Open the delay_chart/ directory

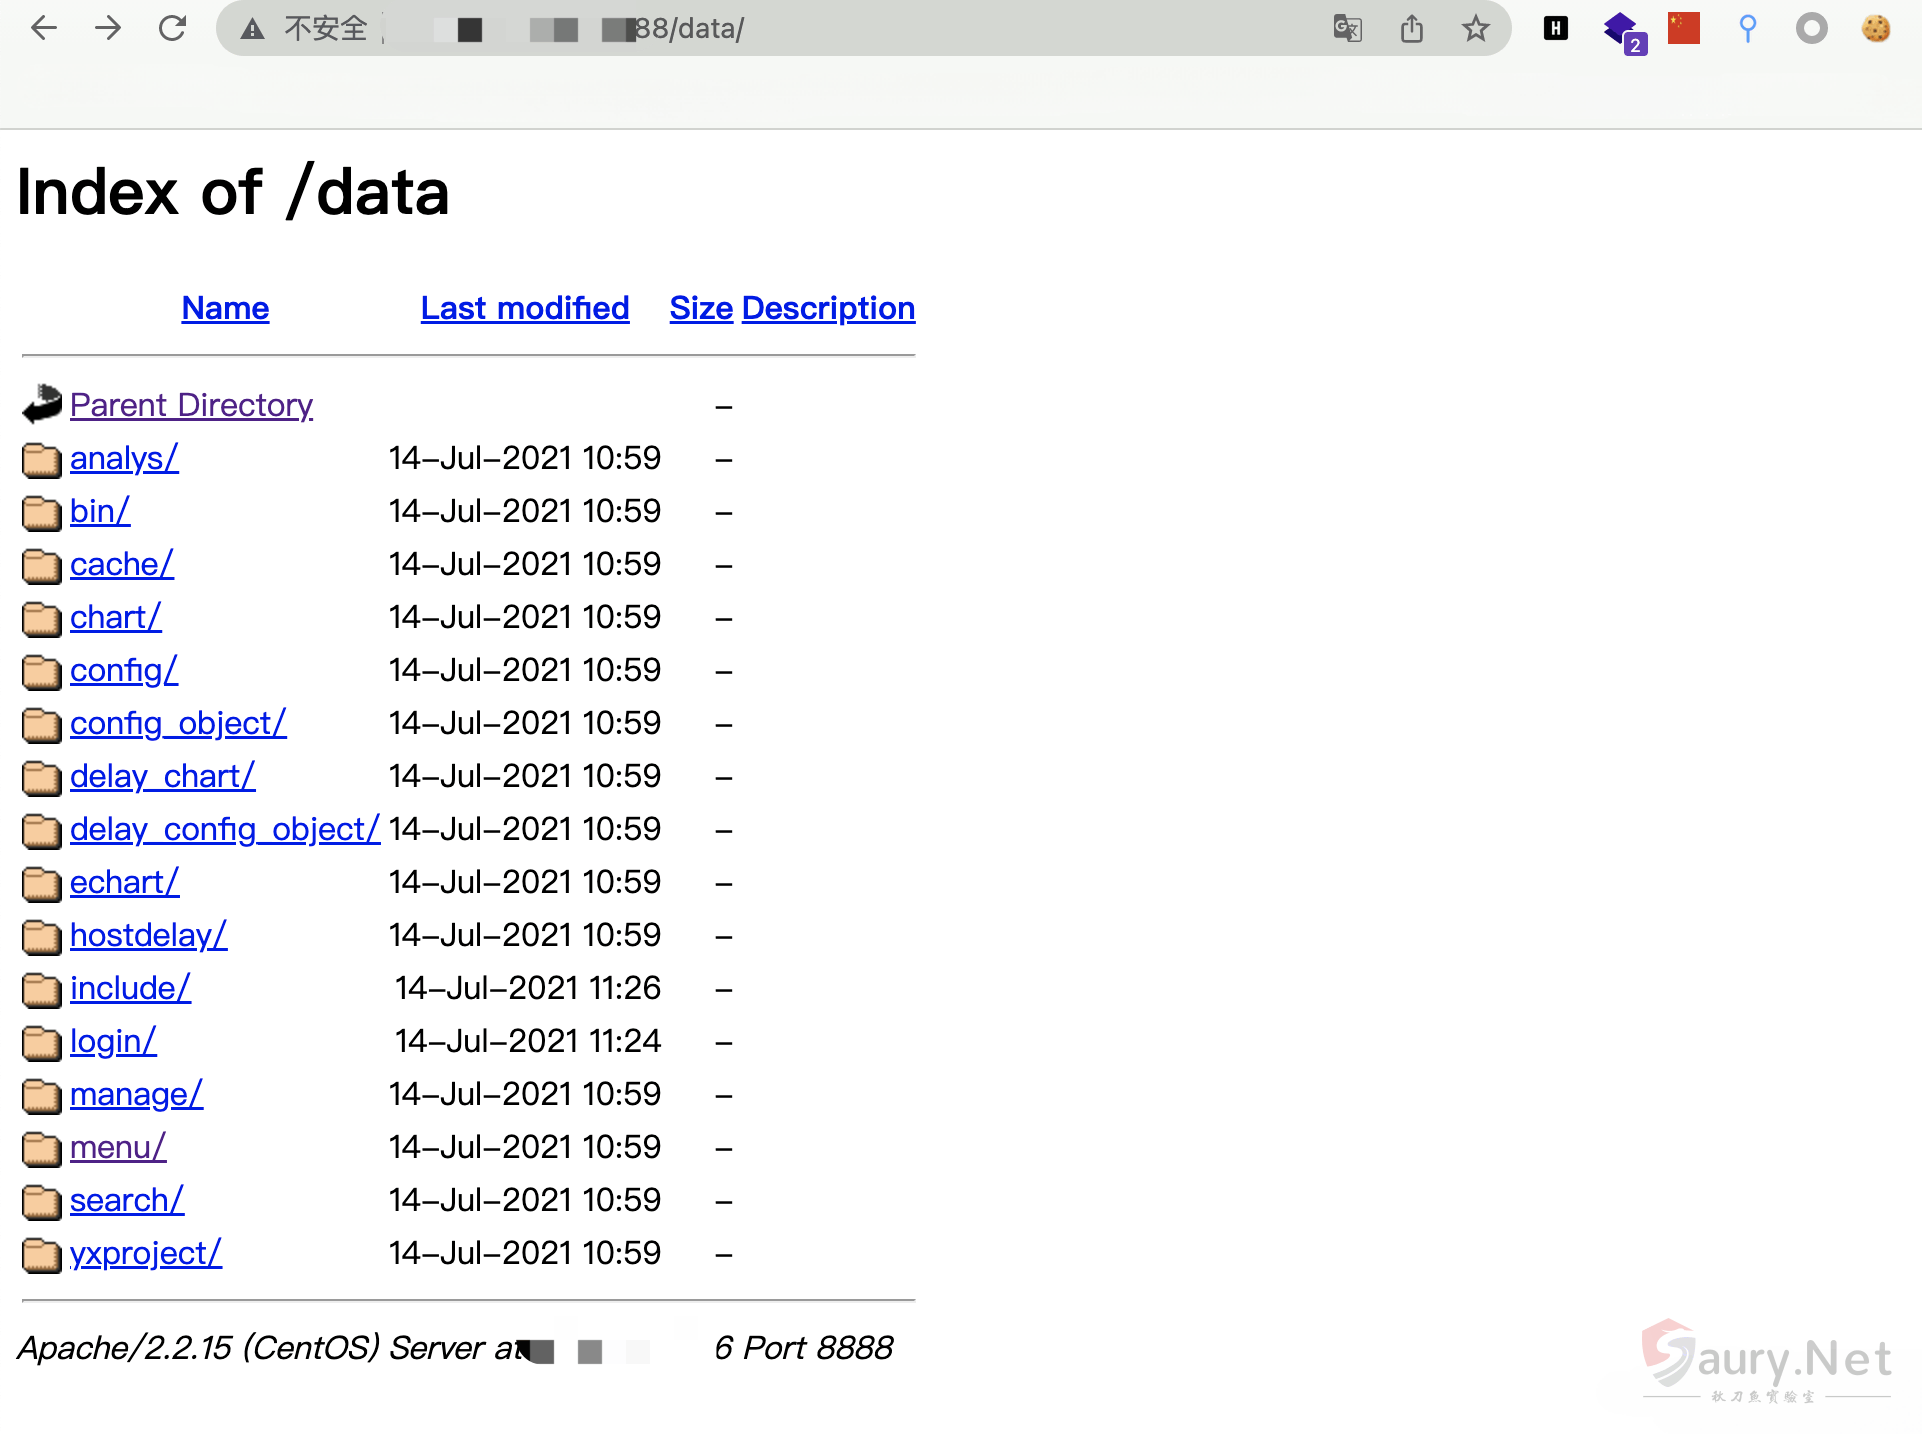pos(162,776)
